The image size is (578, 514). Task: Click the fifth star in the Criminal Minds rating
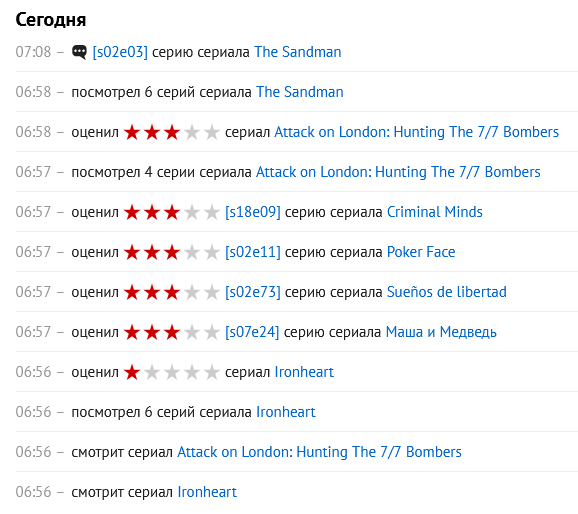[212, 212]
